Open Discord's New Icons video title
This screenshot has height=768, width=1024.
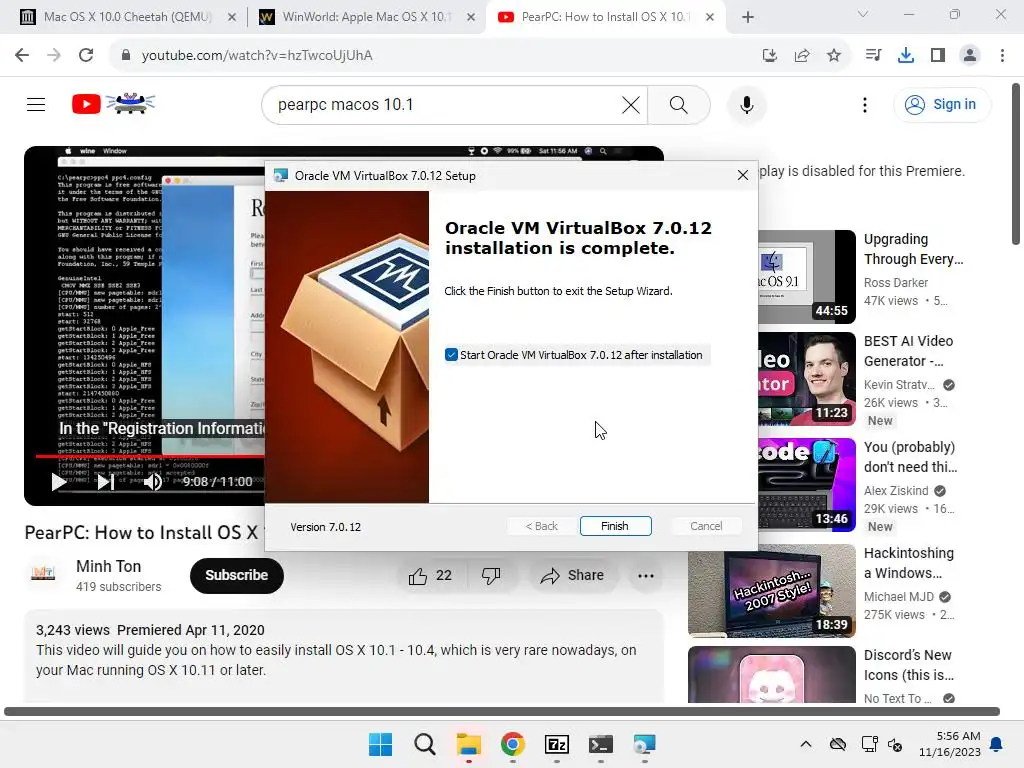point(908,665)
